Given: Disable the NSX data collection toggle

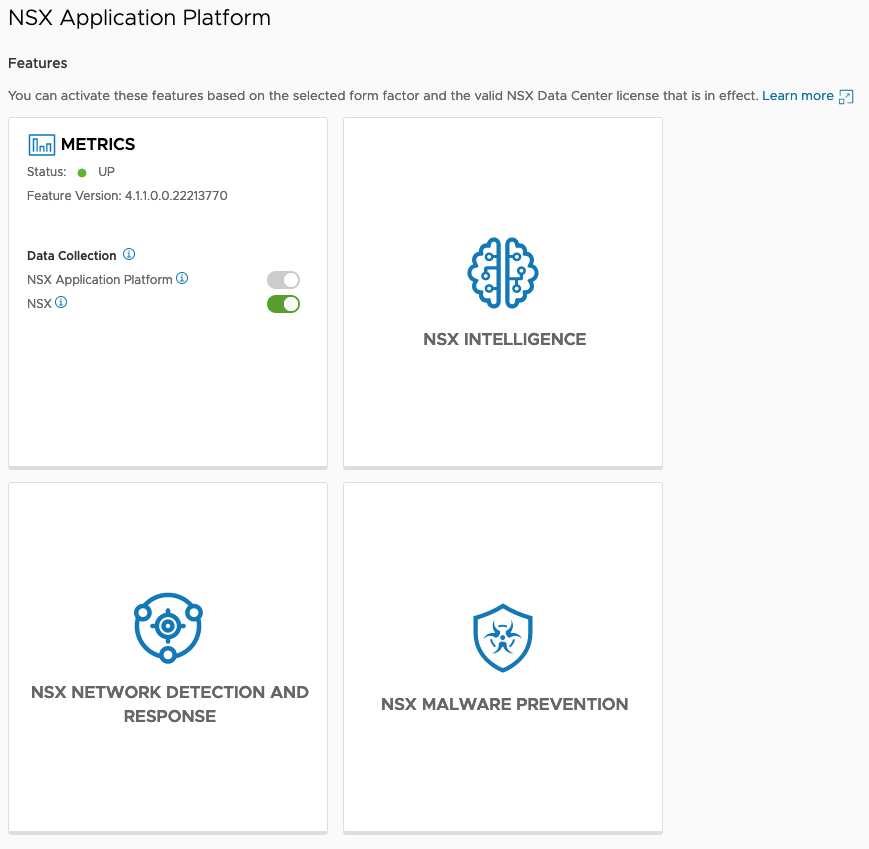Looking at the screenshot, I should pos(283,304).
